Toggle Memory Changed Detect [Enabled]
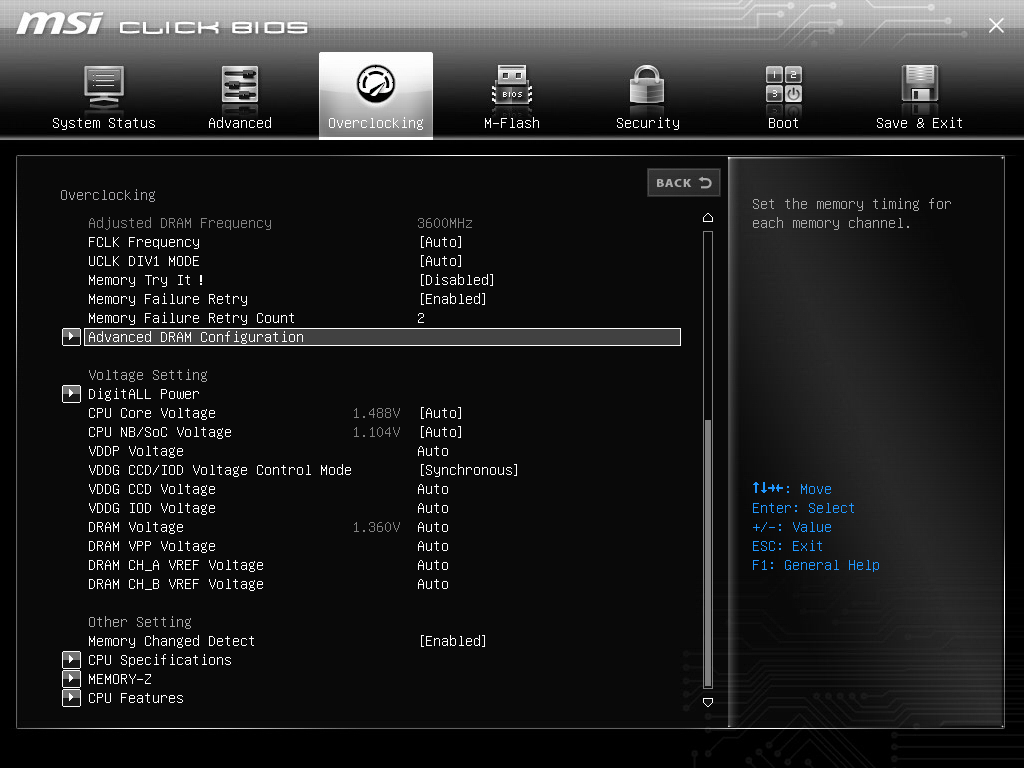The image size is (1024, 768). tap(453, 641)
